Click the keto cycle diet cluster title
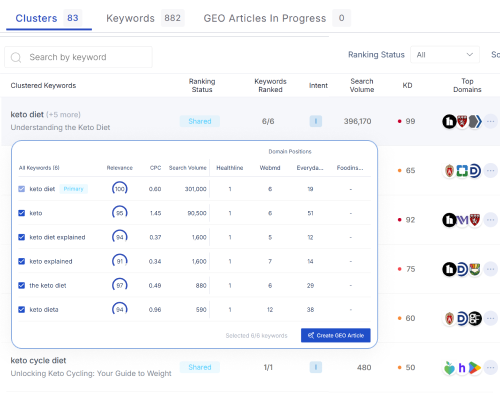The height and width of the screenshot is (397, 500). pos(38,361)
